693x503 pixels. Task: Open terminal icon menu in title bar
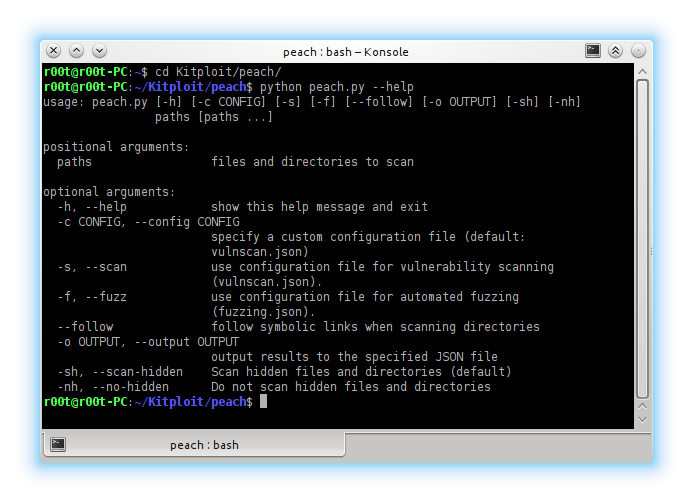pos(593,51)
